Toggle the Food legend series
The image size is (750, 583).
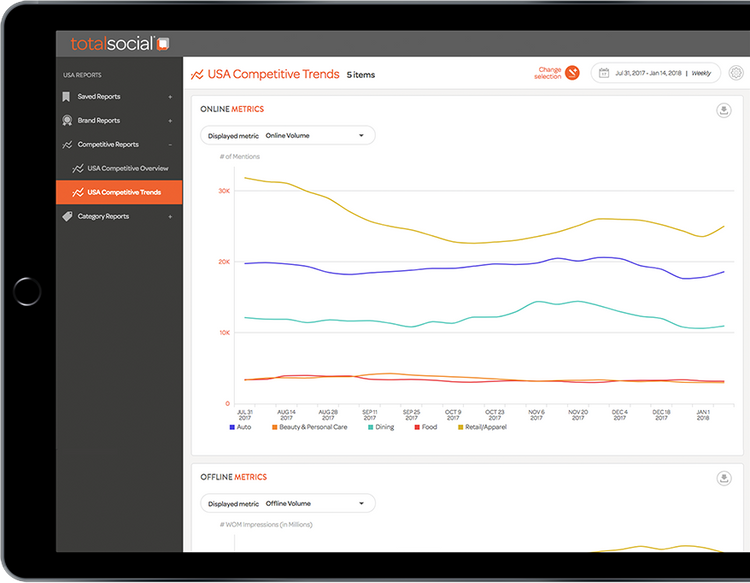(426, 427)
